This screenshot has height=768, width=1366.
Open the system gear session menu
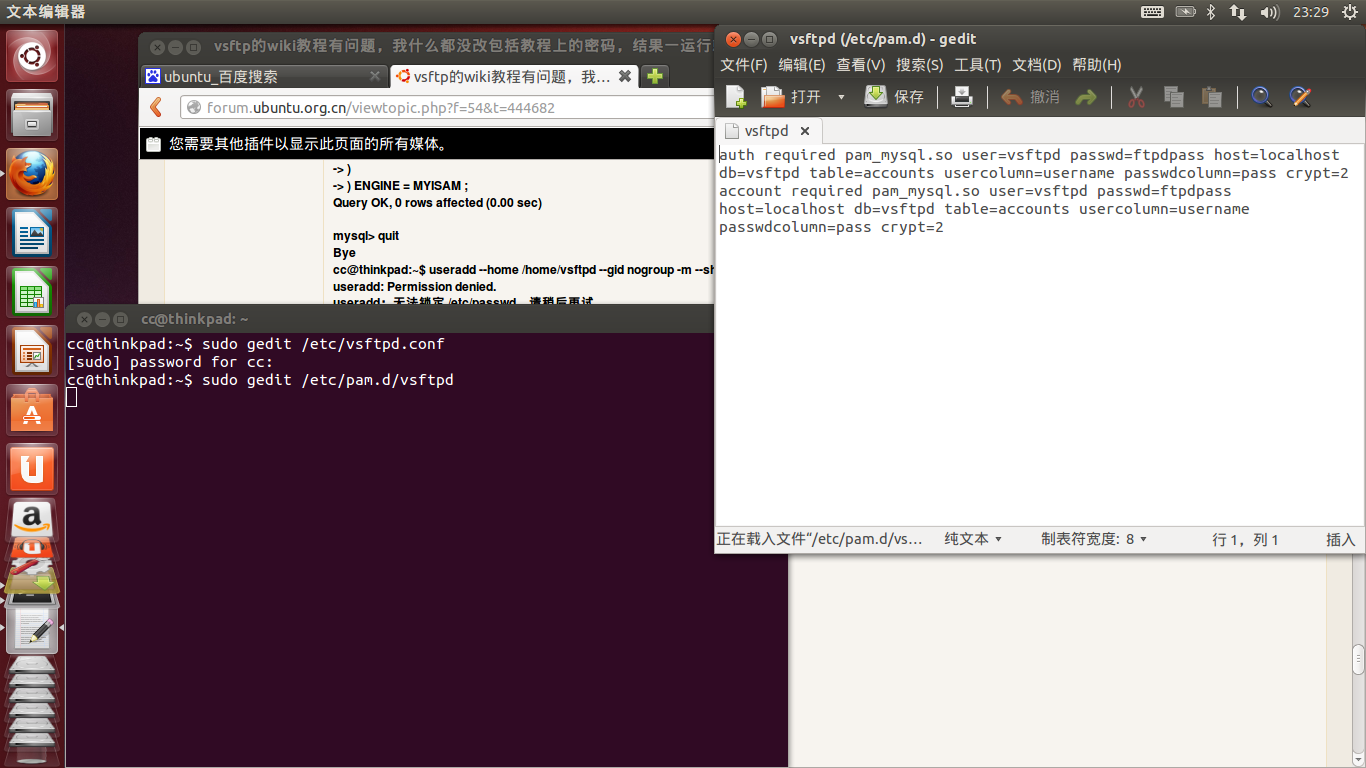(1350, 12)
